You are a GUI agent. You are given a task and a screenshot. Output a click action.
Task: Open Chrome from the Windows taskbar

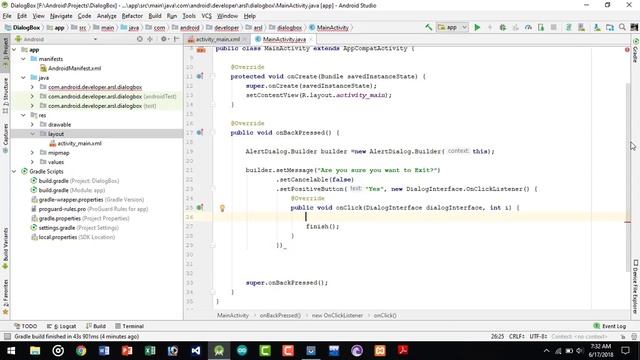(x=81, y=351)
